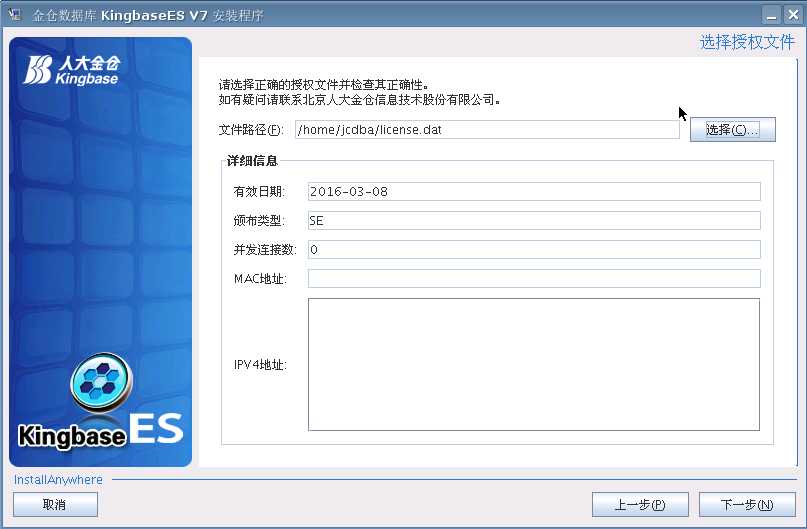Click the InstallAnywhere label

[58, 480]
